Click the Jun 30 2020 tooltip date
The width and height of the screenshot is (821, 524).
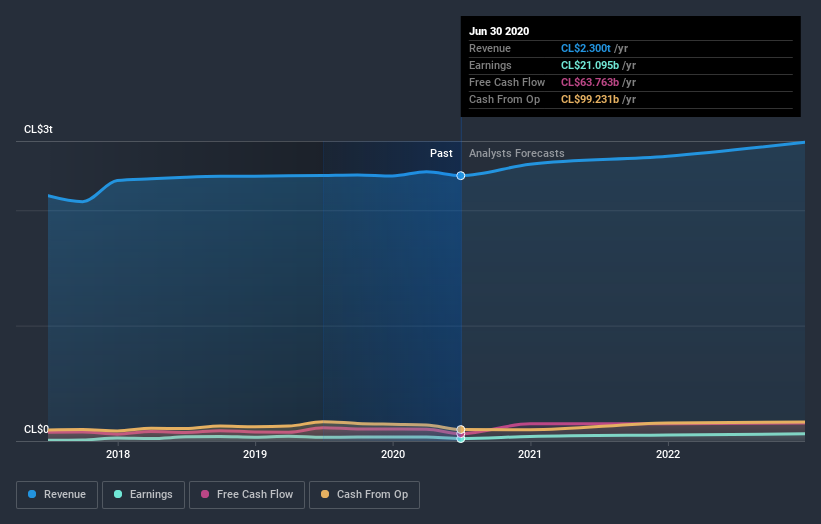click(x=499, y=31)
